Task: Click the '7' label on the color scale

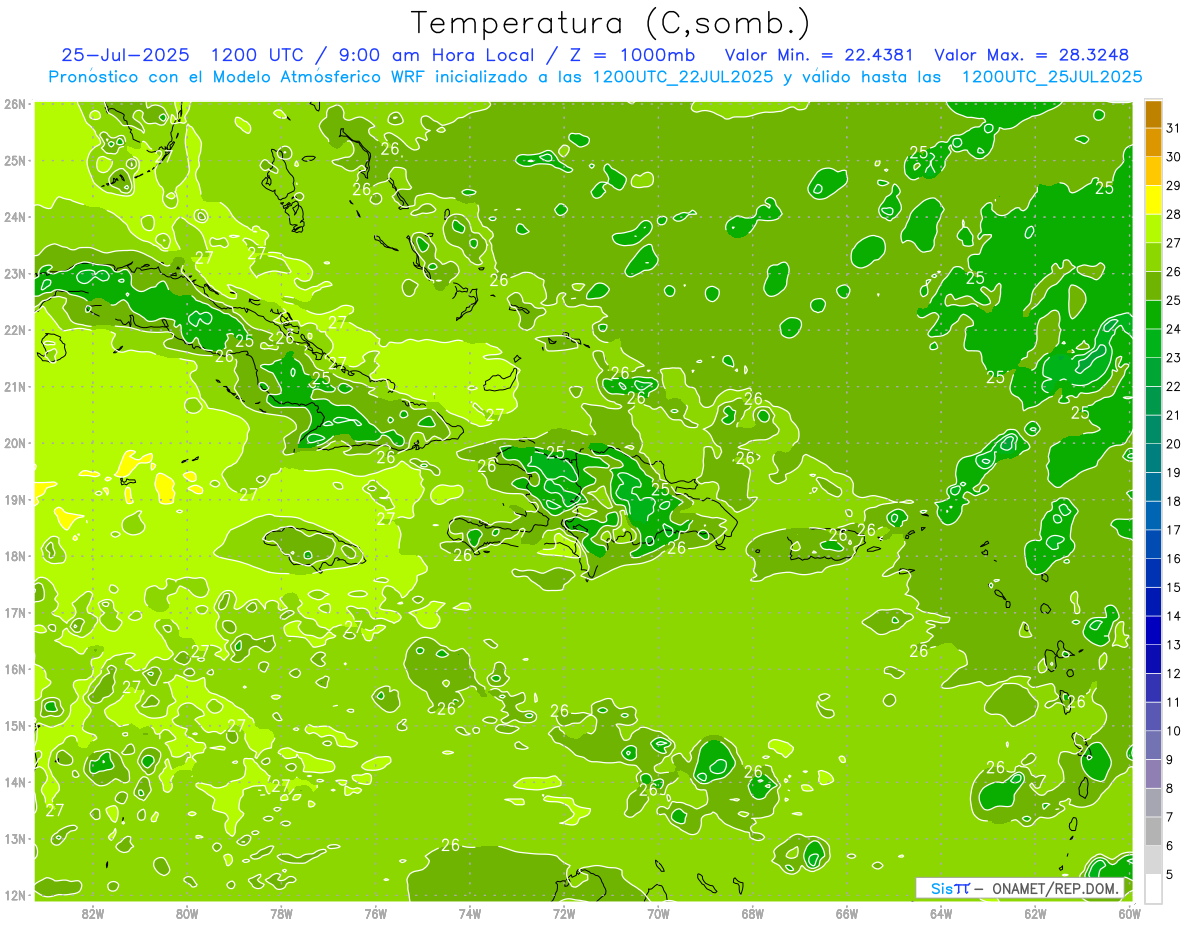Action: [x=1171, y=817]
